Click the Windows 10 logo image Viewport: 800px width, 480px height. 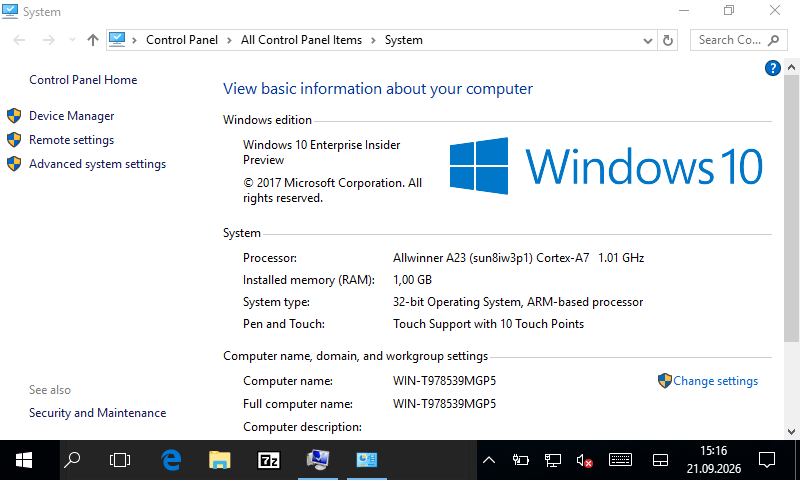point(606,166)
